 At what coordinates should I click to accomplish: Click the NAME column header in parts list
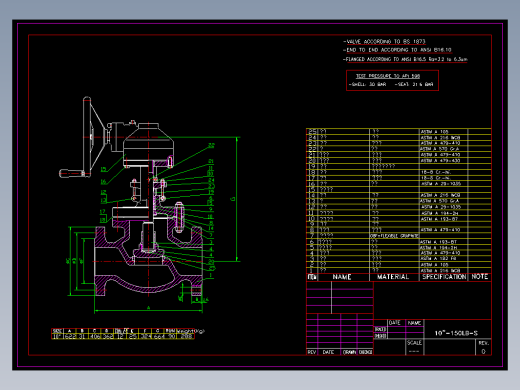(342, 277)
